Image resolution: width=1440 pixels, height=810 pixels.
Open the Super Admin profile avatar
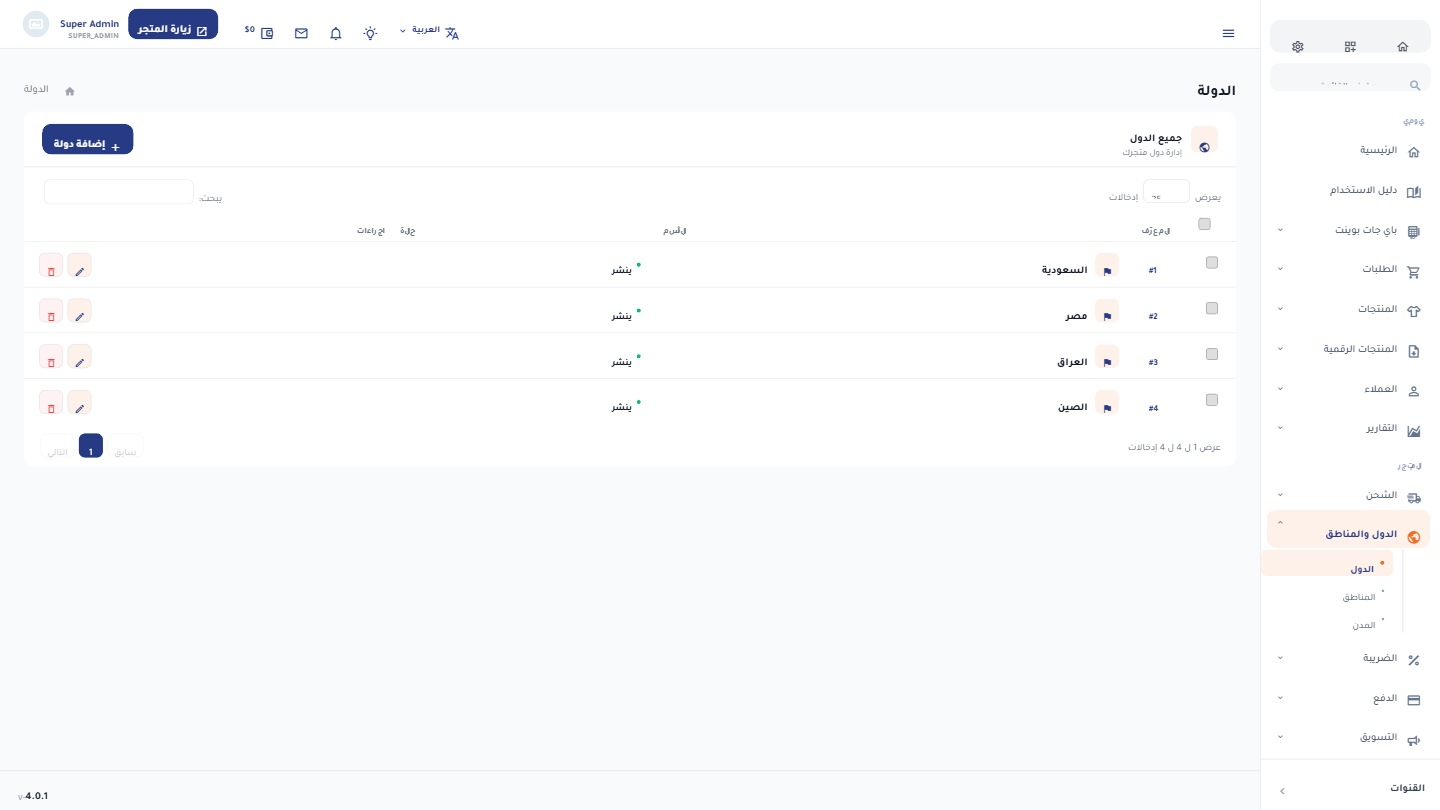pyautogui.click(x=36, y=24)
